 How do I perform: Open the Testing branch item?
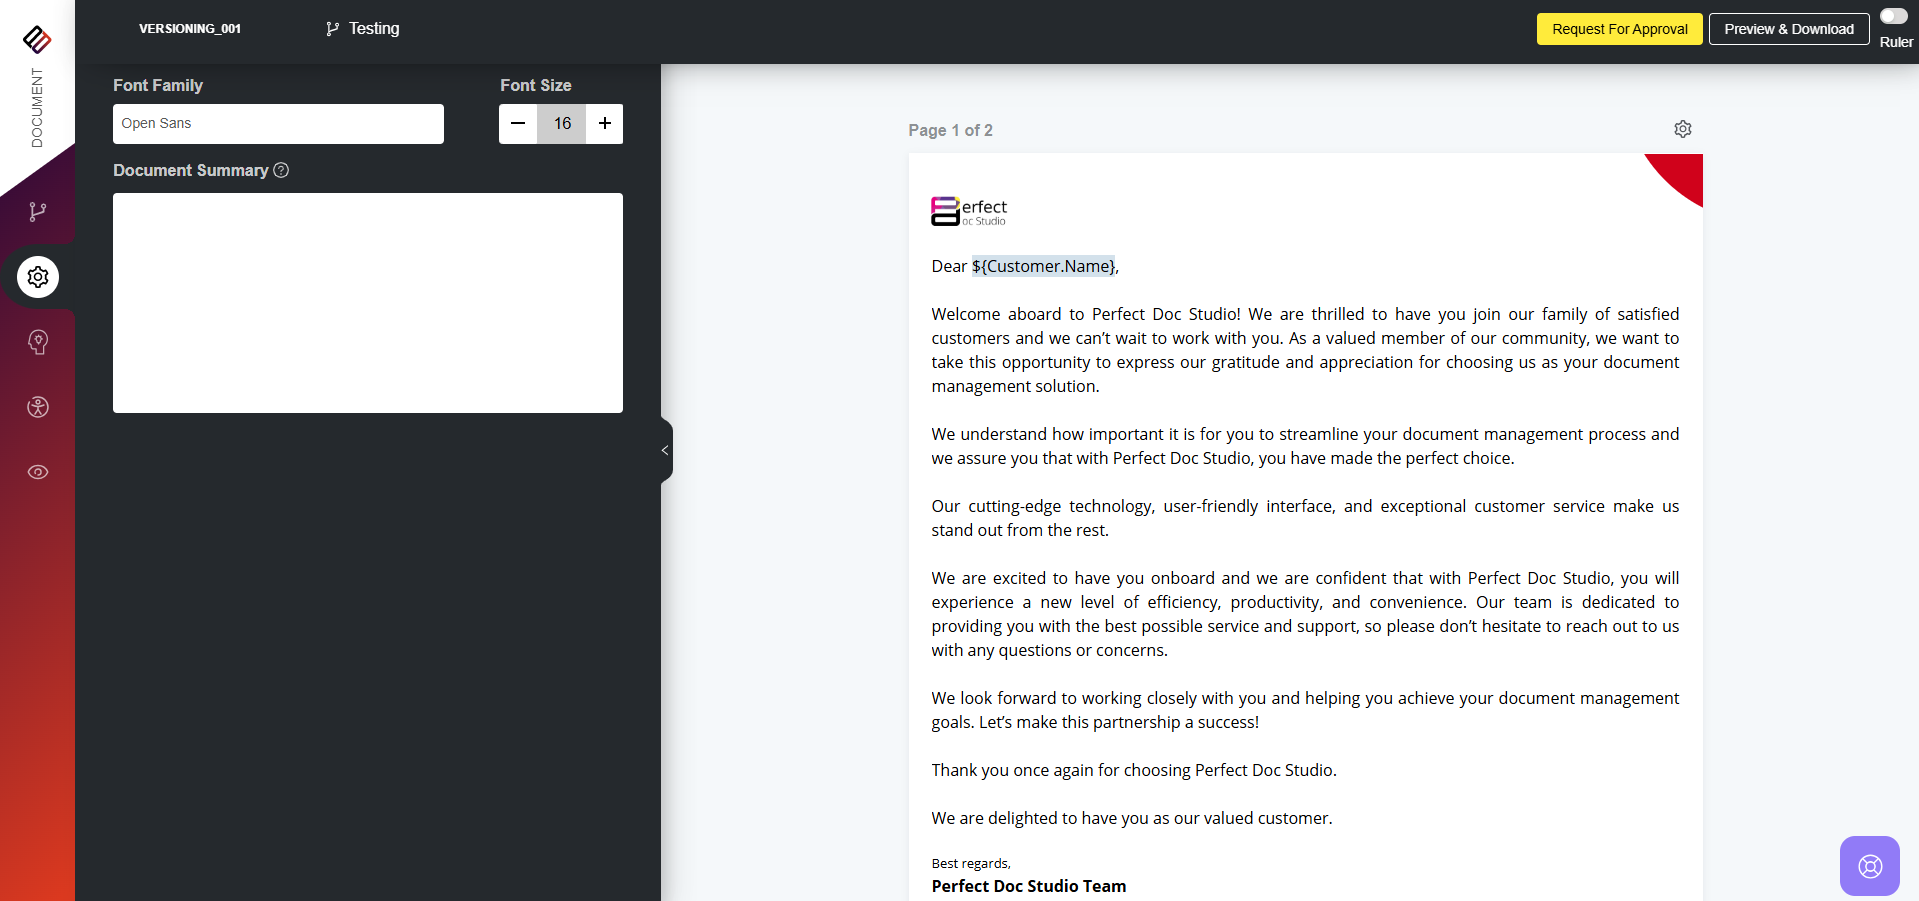click(x=363, y=29)
